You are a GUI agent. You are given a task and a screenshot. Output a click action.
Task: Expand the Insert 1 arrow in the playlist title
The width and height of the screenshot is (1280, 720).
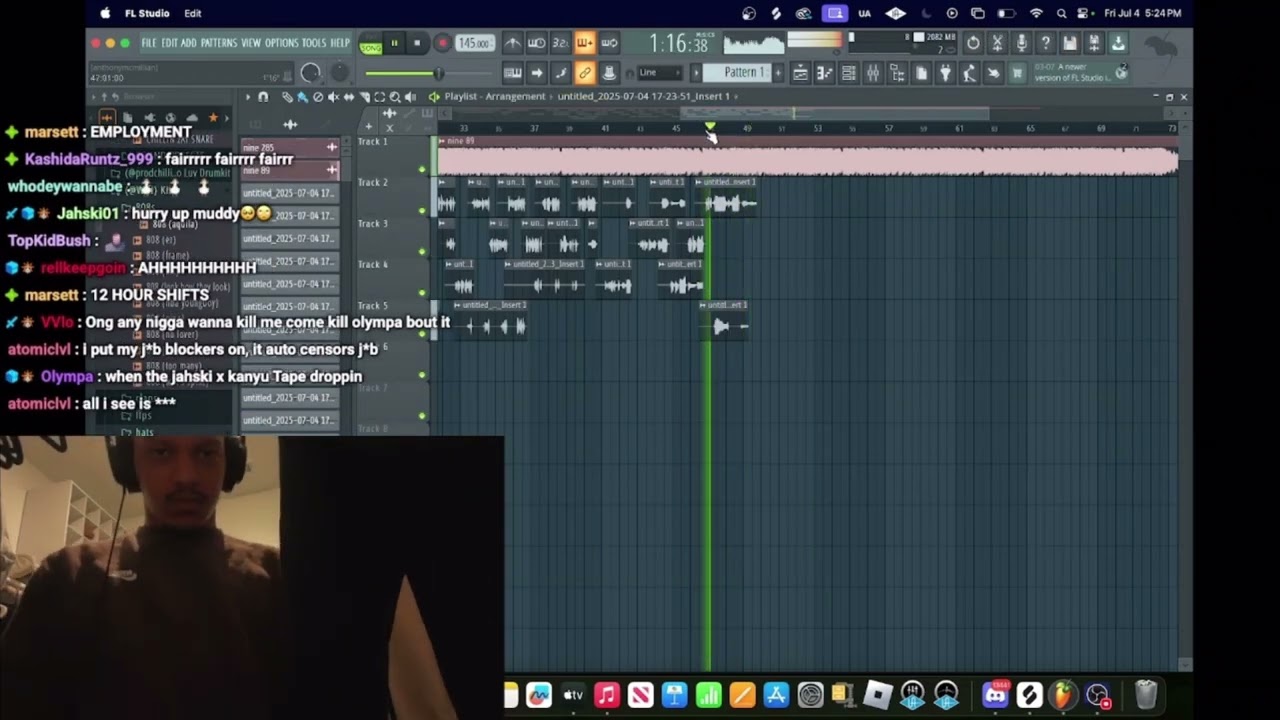click(736, 96)
